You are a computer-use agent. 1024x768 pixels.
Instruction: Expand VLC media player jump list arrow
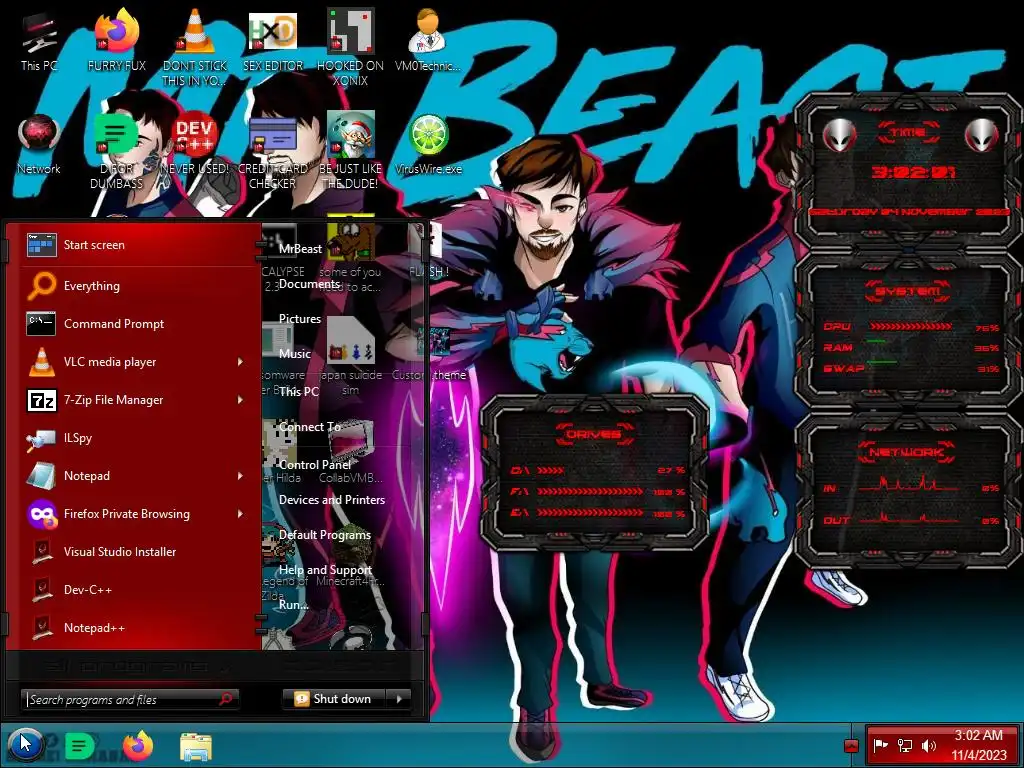pyautogui.click(x=240, y=361)
